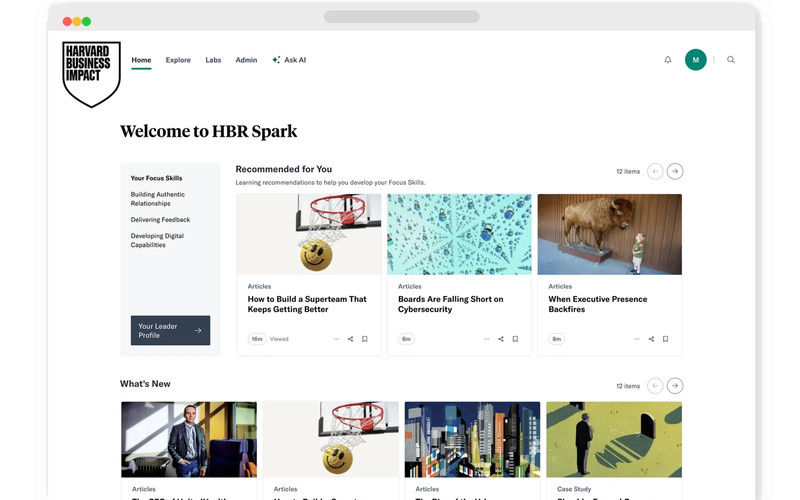Open the Admin tab
The image size is (800, 500).
(x=246, y=60)
